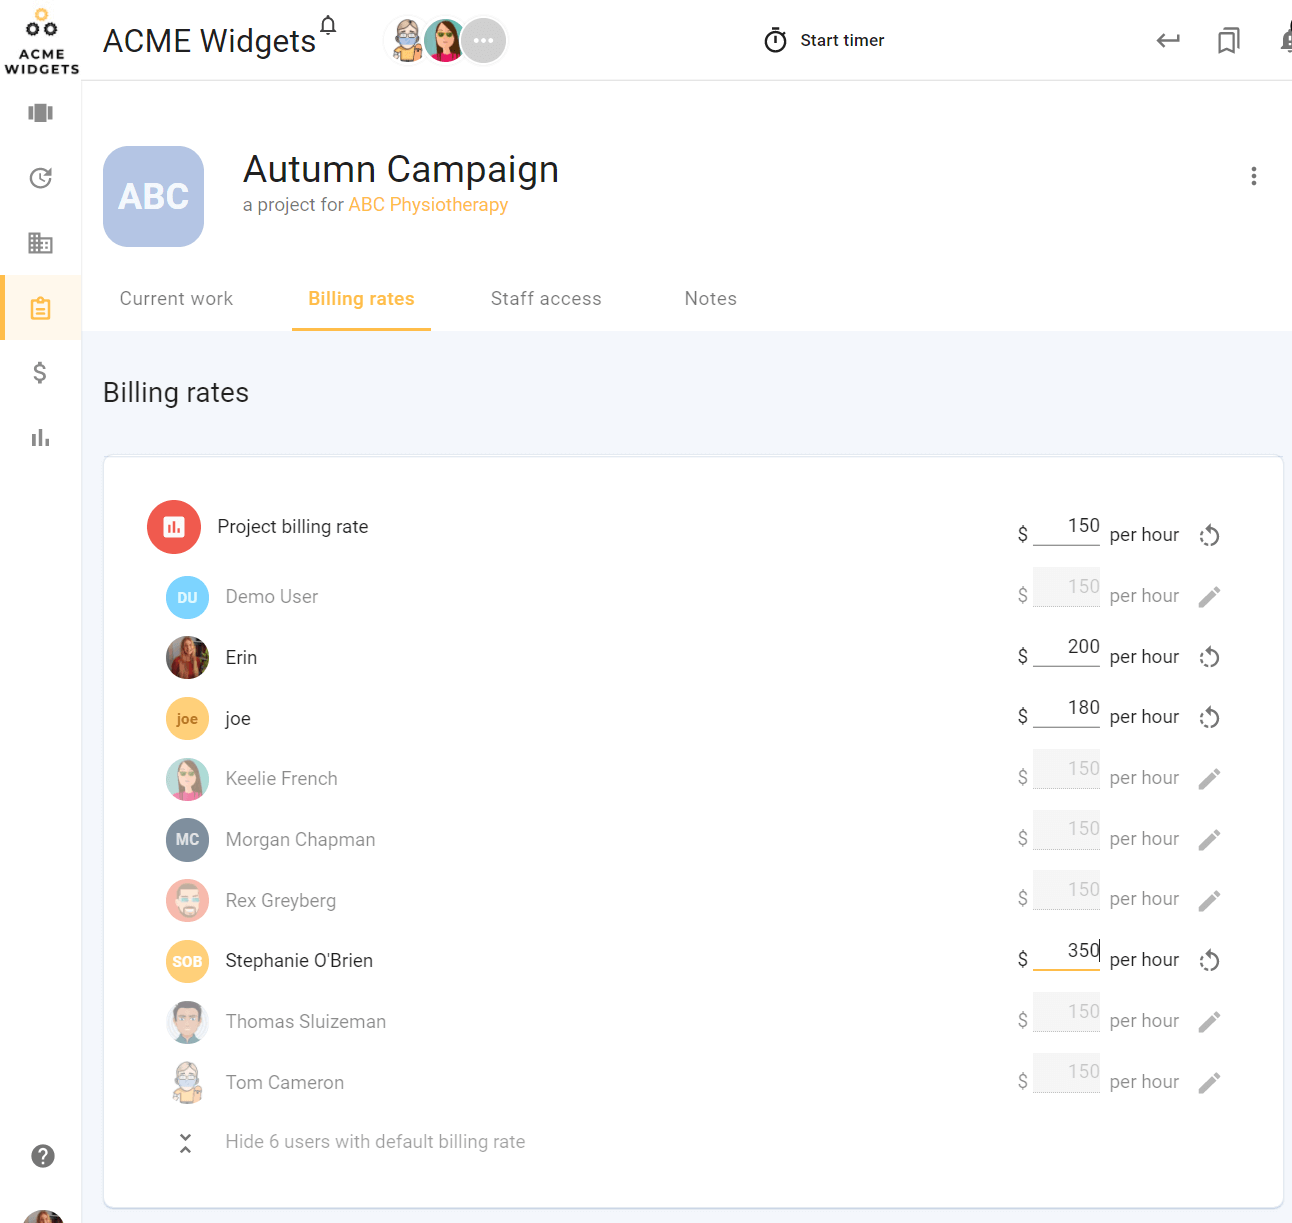
Task: Edit Demo User's billing rate with pencil
Action: (1209, 597)
